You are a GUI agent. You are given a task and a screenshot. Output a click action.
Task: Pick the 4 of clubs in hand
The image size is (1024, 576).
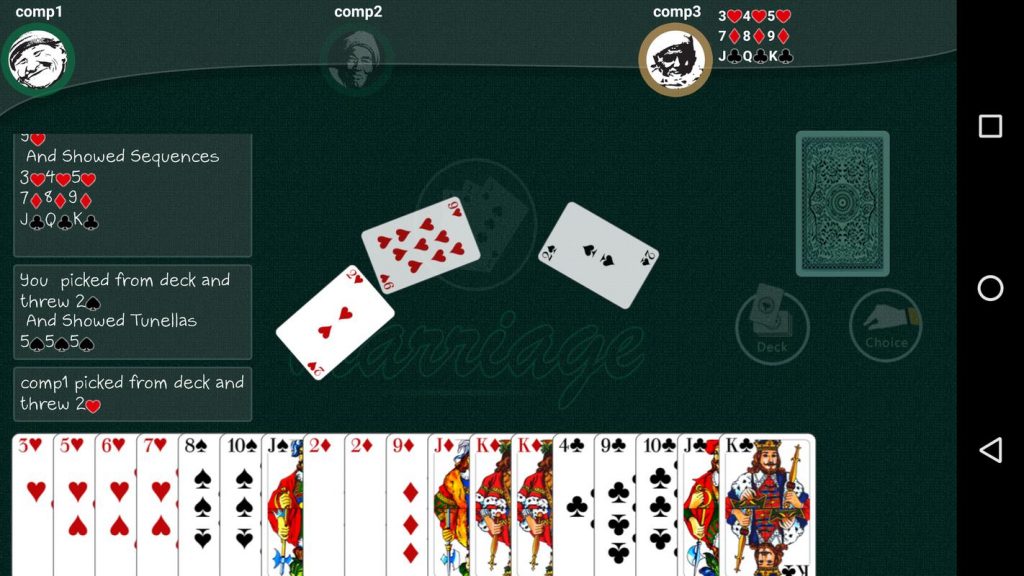(574, 505)
